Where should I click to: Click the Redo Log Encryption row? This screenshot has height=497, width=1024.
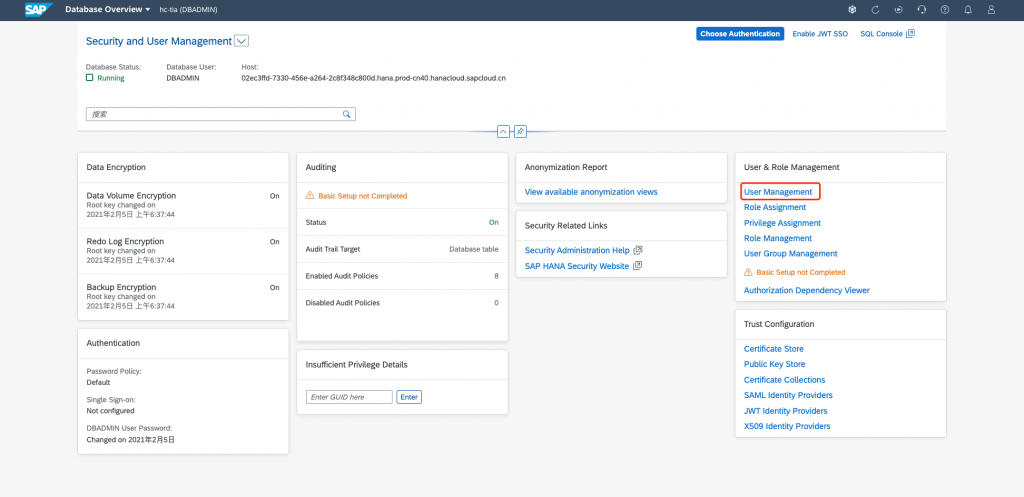[x=183, y=251]
